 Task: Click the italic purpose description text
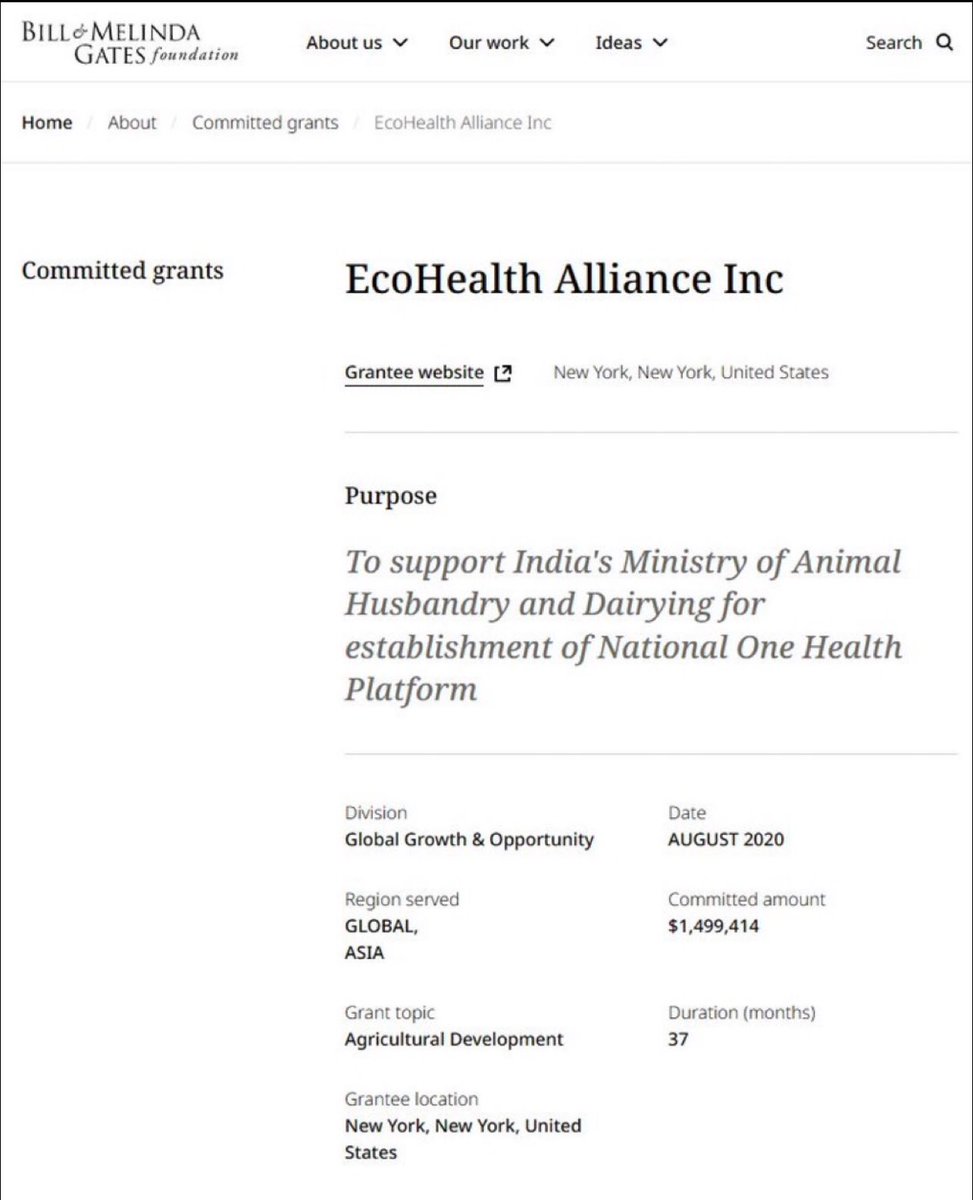(622, 625)
